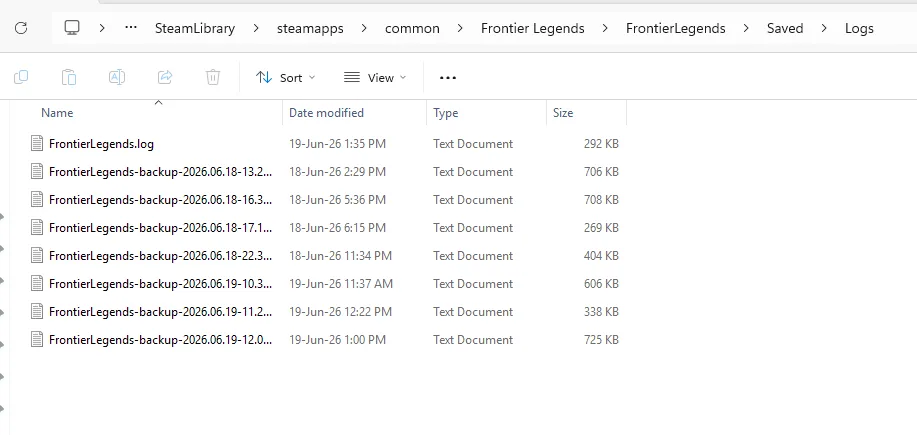The width and height of the screenshot is (917, 435).
Task: Click date 19-Jun-26 12:22 PM
Action: tap(340, 312)
